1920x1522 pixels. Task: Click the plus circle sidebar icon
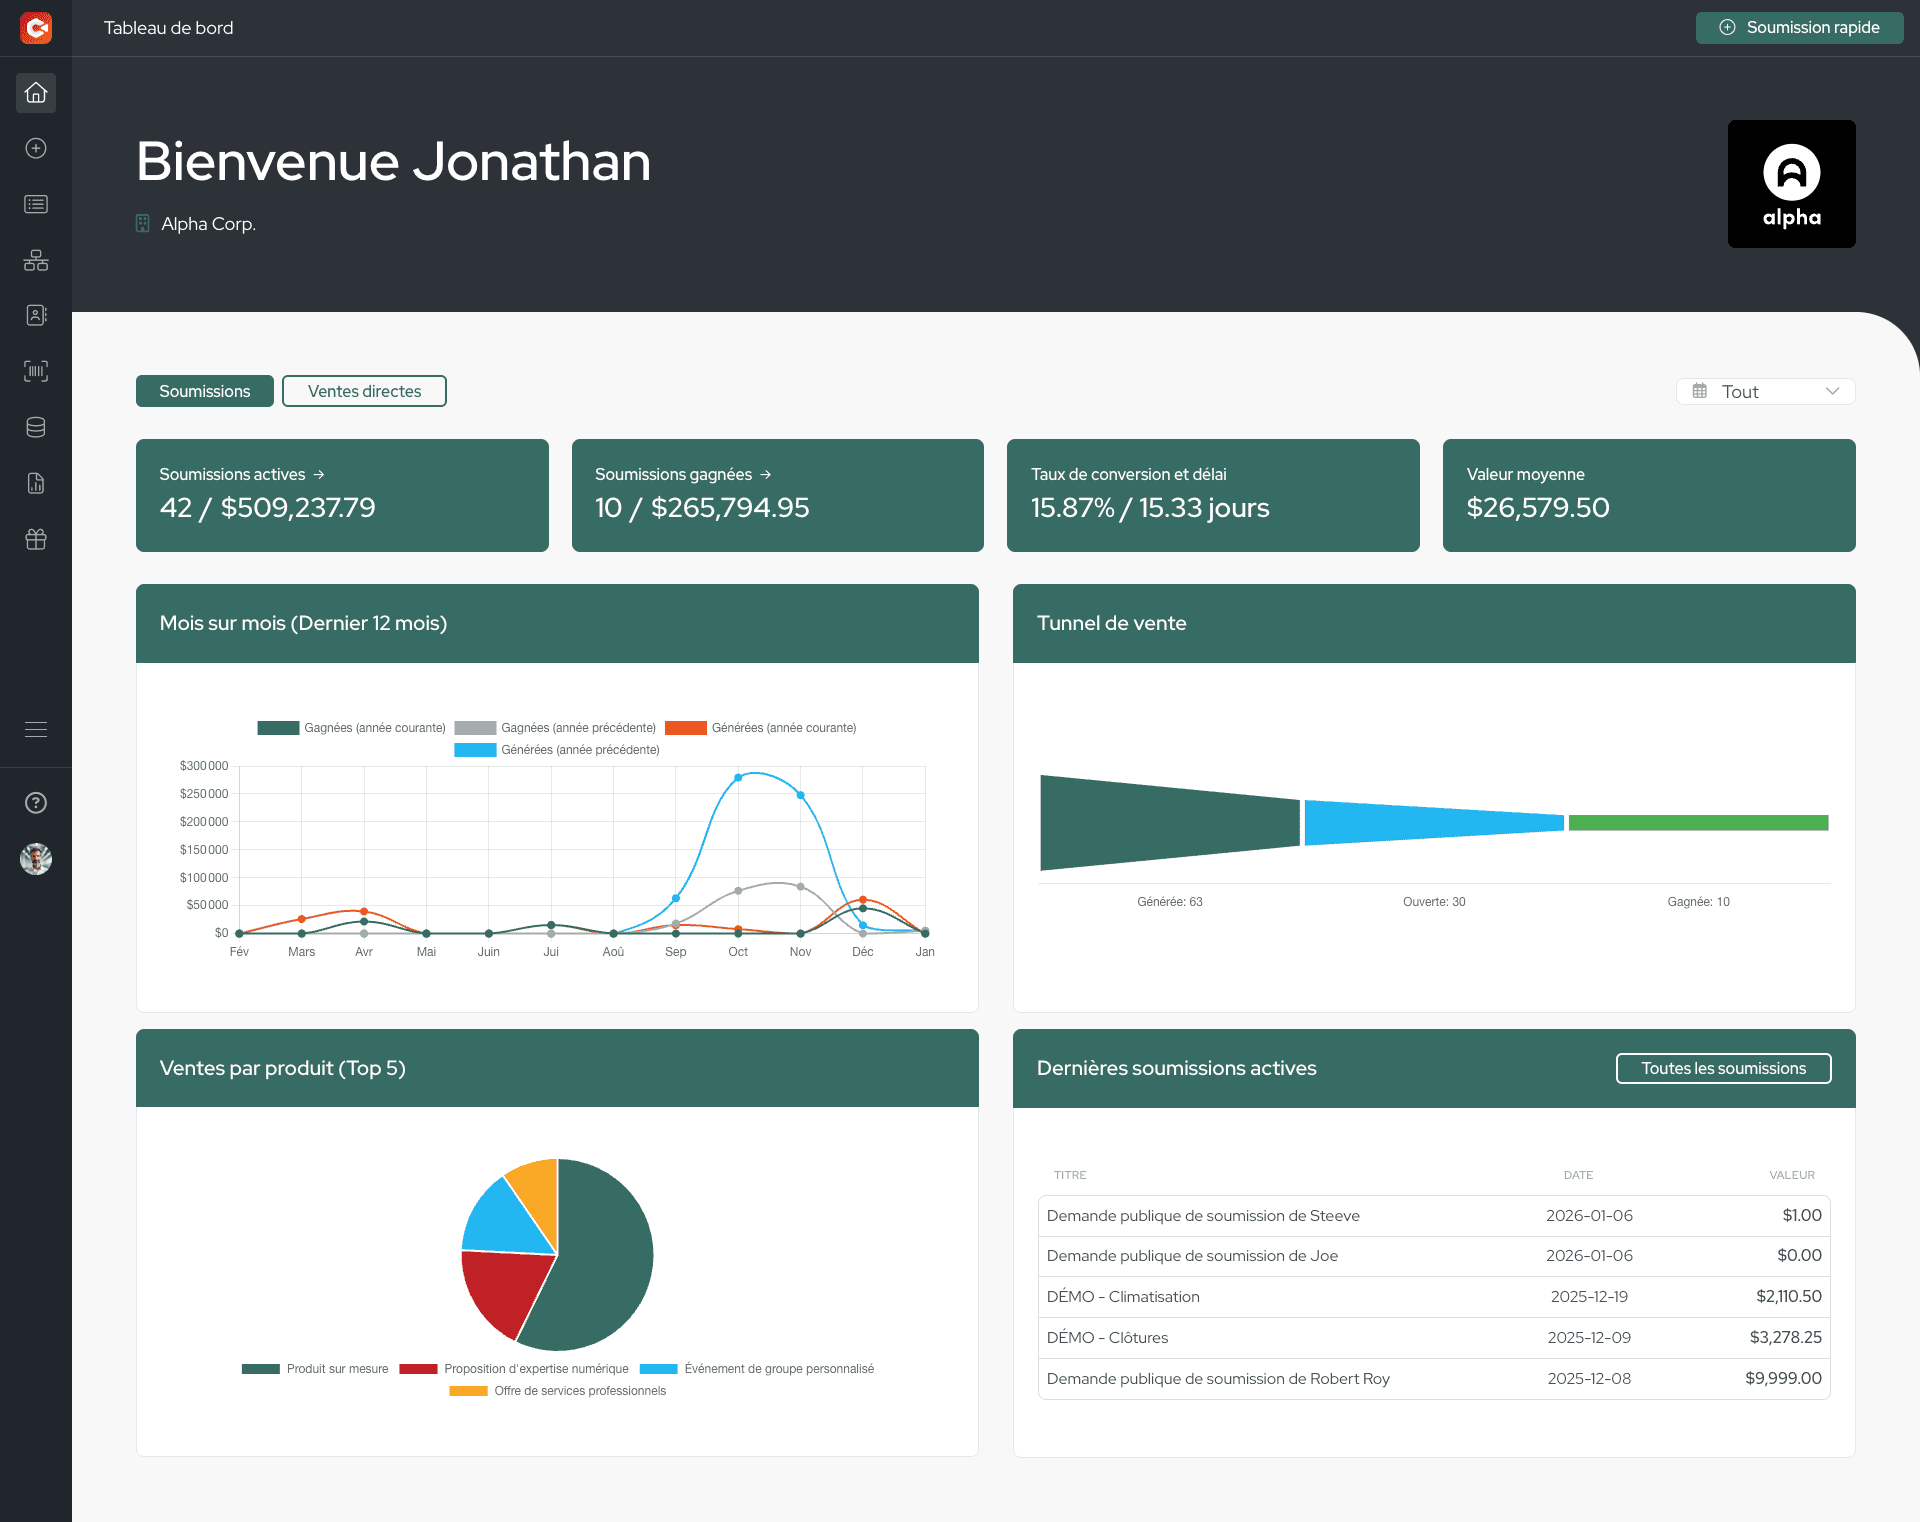36,148
